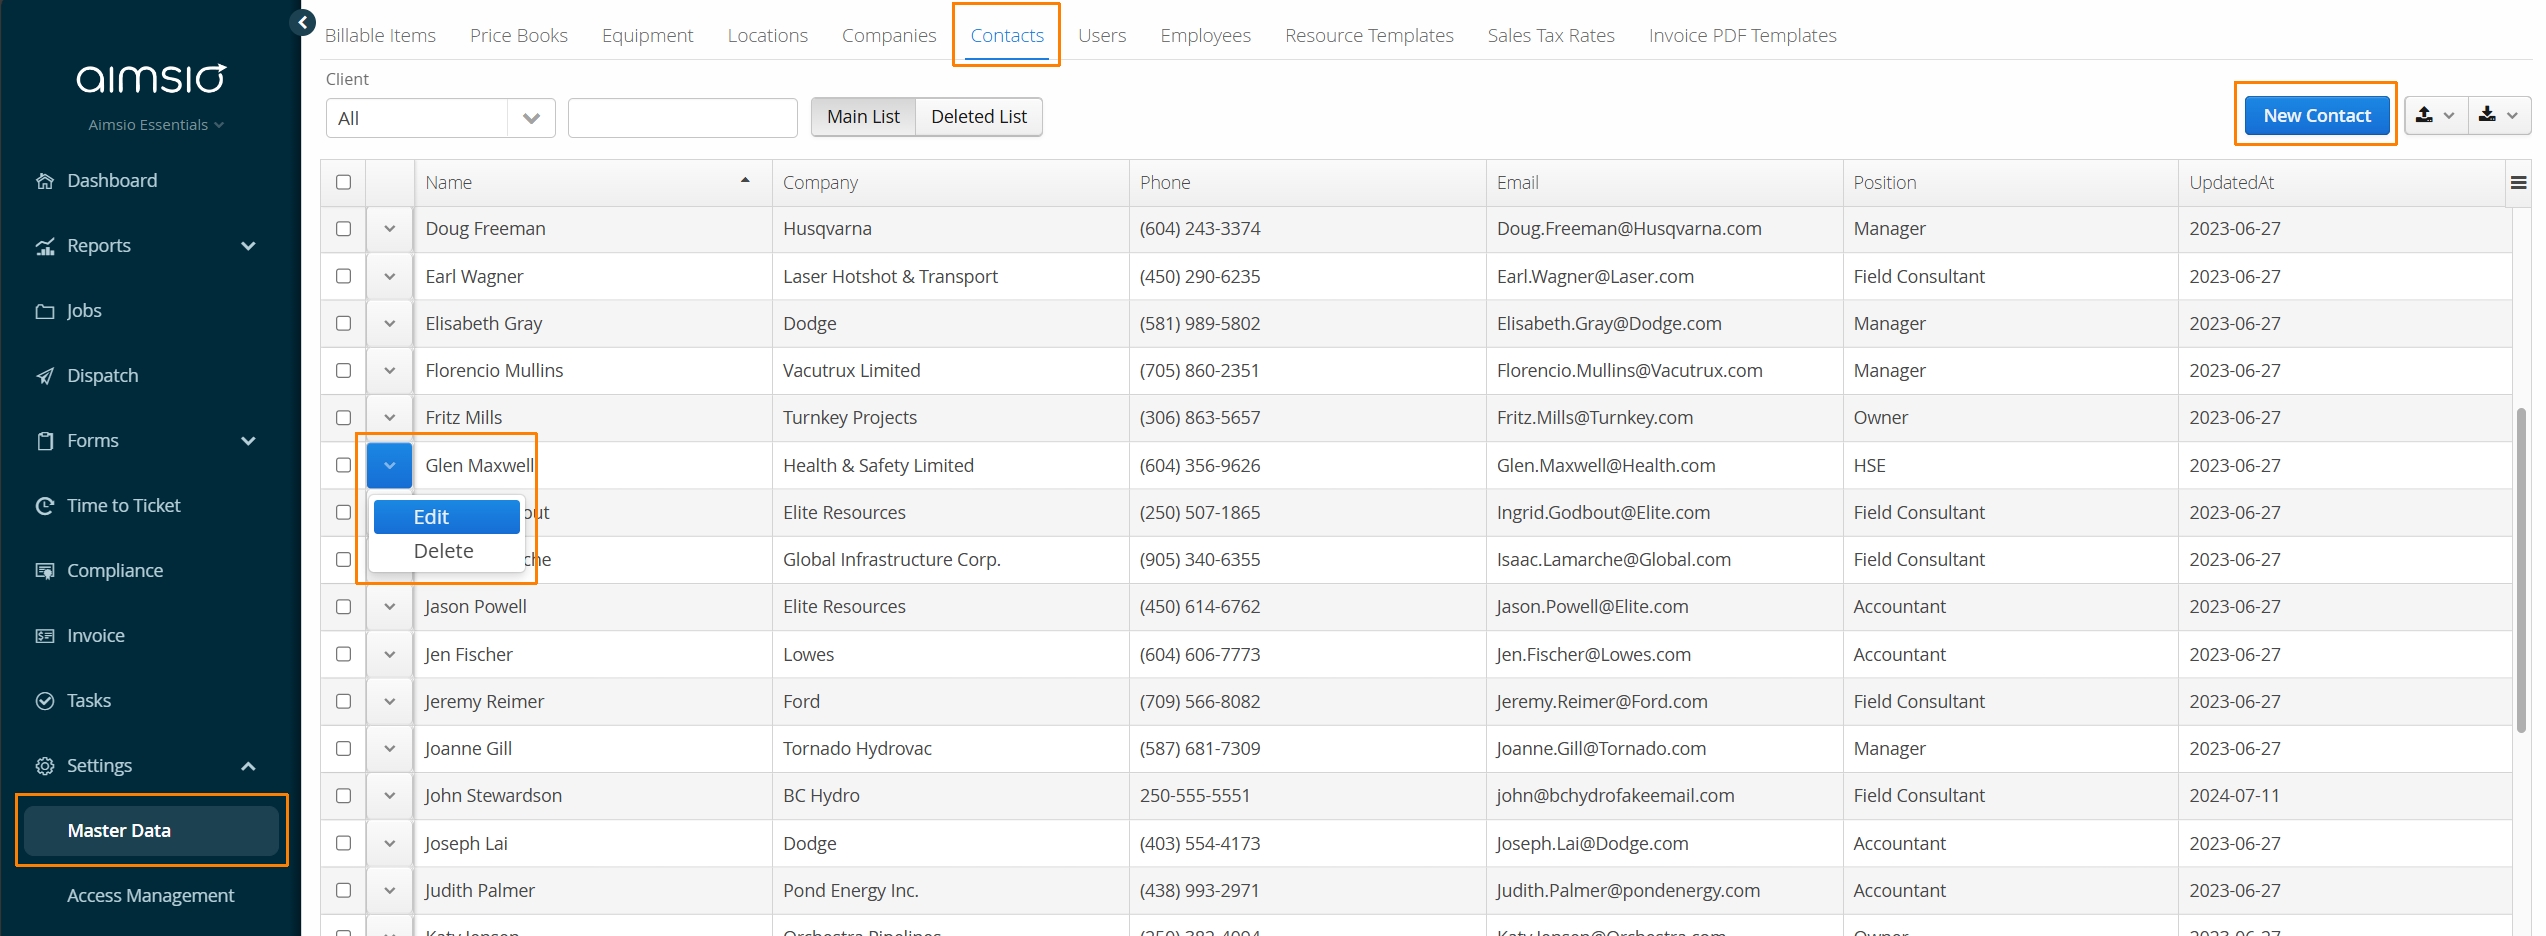
Task: Toggle the select-all checkbox in header
Action: pos(343,182)
